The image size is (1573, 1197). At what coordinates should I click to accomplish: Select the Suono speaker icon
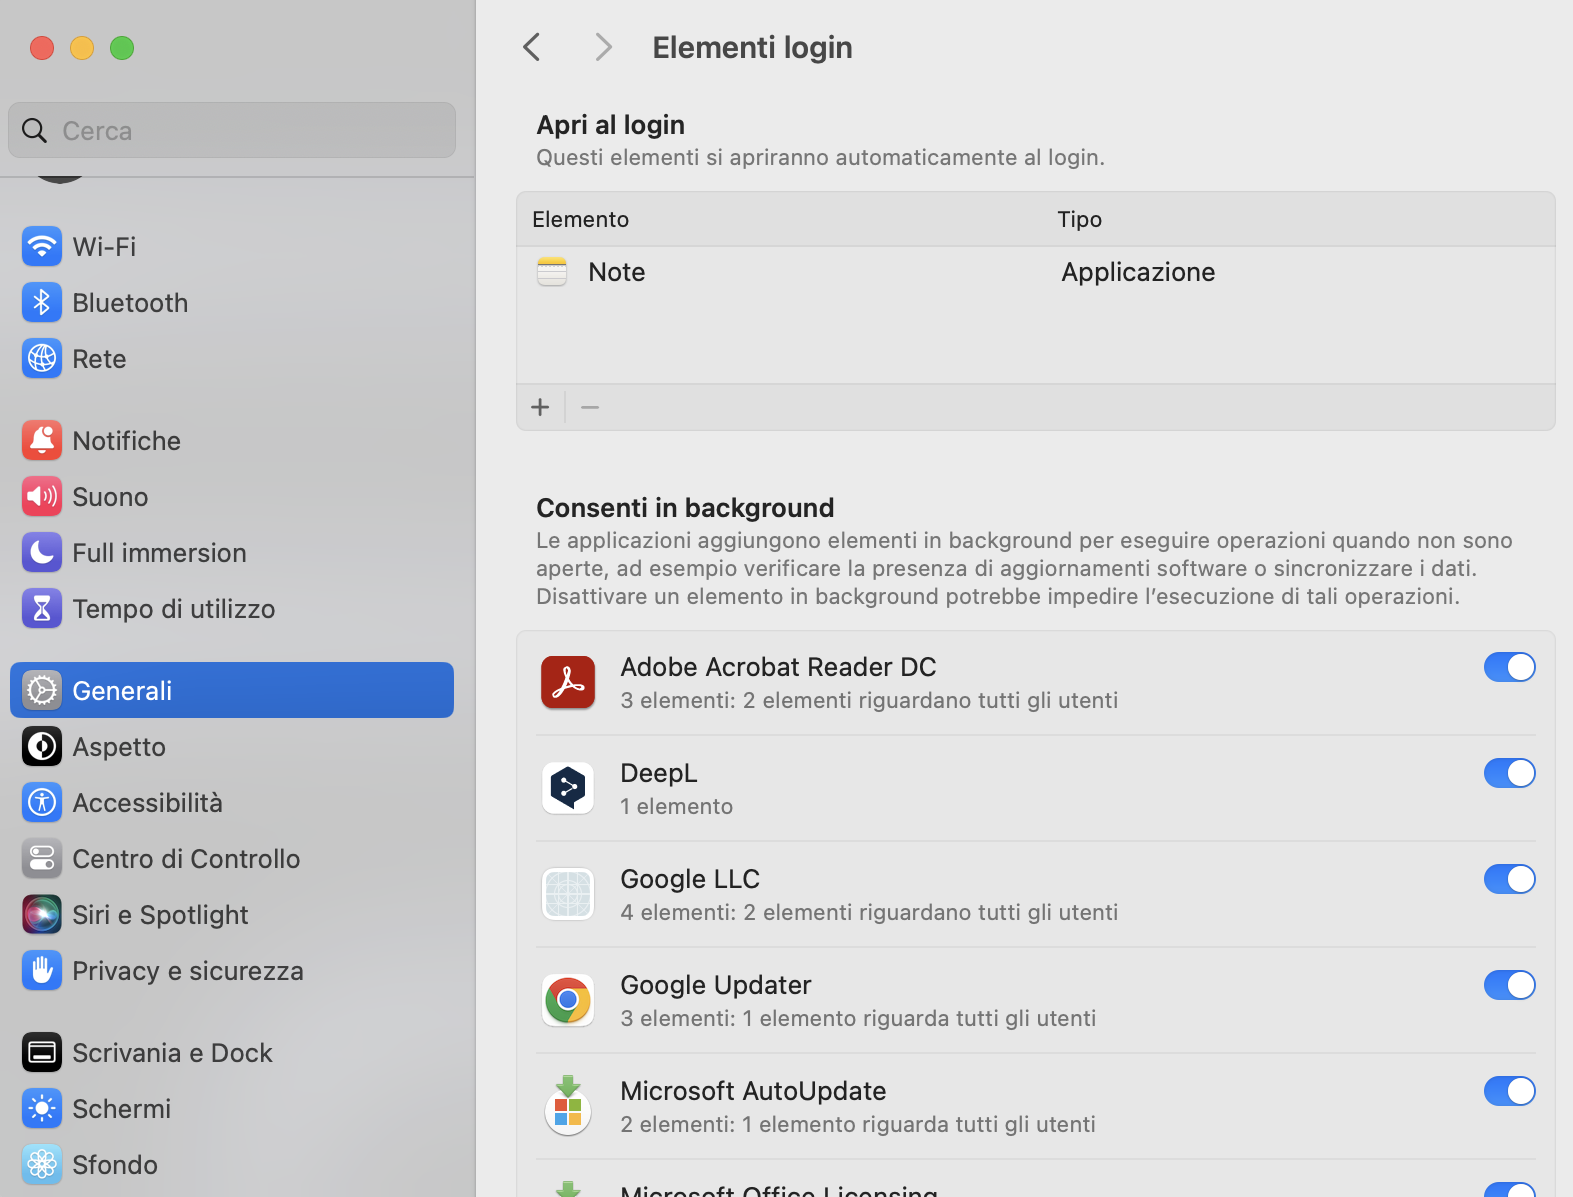pos(42,496)
